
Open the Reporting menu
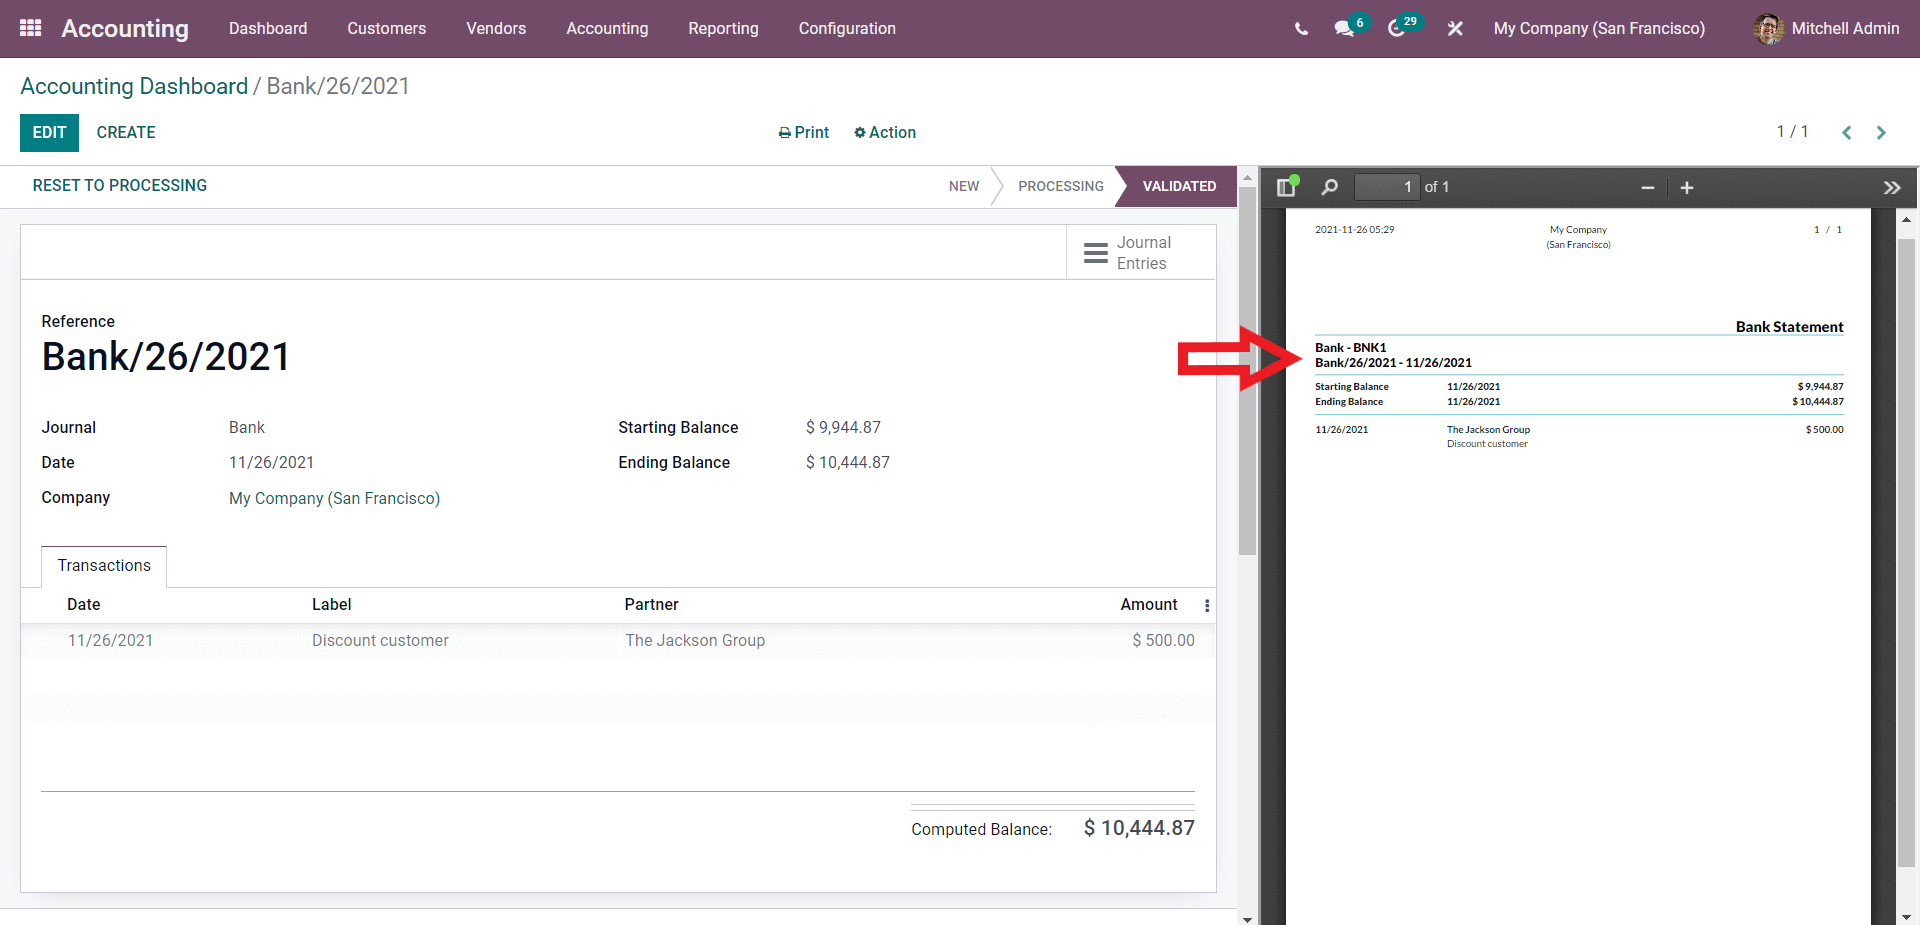pyautogui.click(x=723, y=29)
